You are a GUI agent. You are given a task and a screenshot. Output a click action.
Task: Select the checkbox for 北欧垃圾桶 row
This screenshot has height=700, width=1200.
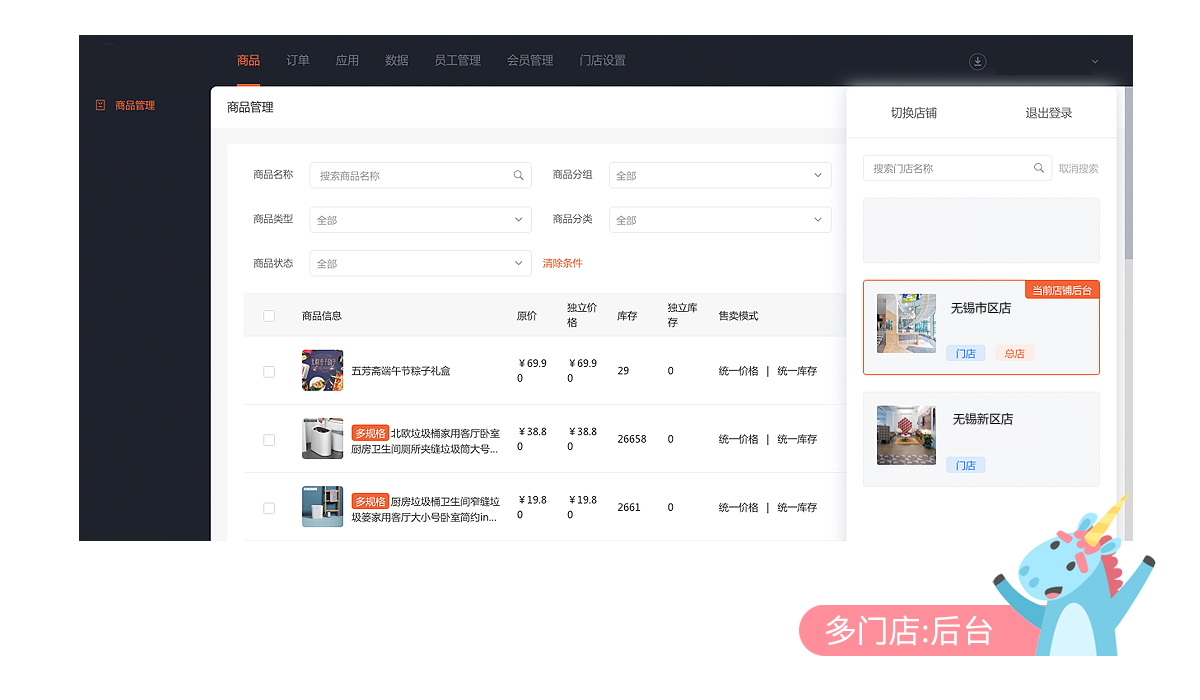click(269, 440)
